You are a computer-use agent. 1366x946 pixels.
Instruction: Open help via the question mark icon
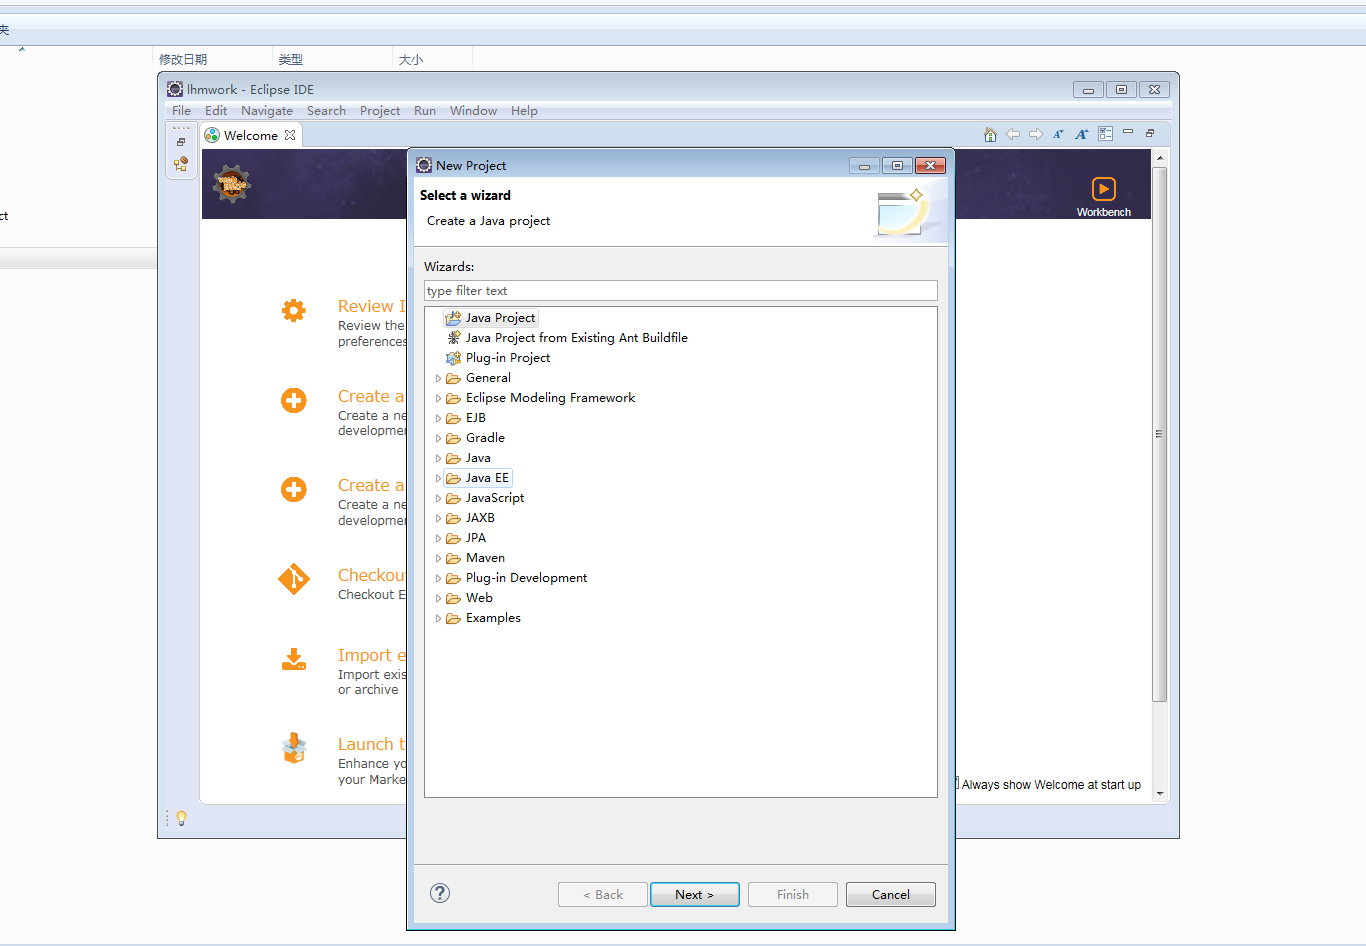click(440, 893)
